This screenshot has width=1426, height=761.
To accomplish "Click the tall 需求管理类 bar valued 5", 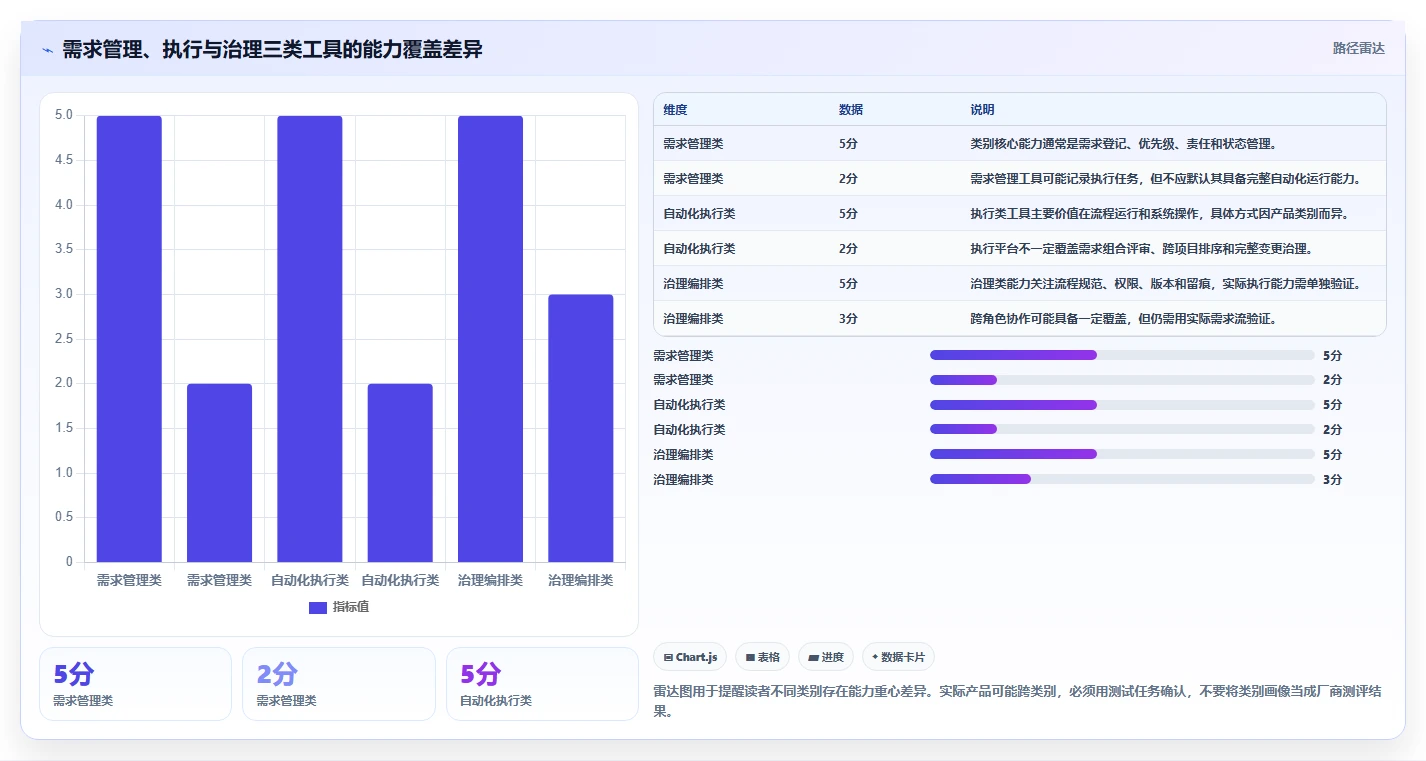I will 129,339.
